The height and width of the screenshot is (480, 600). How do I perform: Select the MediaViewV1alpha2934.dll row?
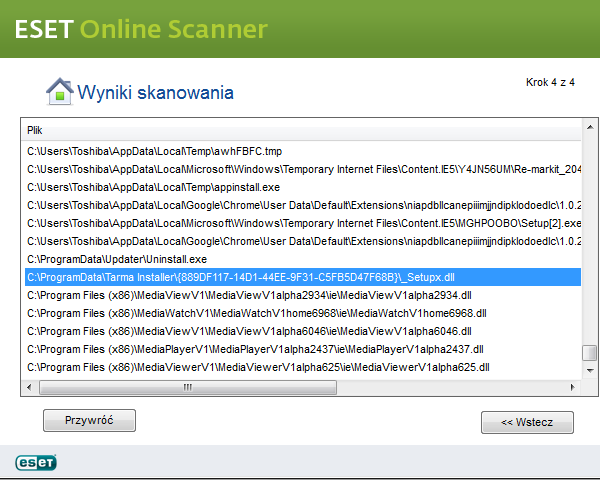click(303, 295)
